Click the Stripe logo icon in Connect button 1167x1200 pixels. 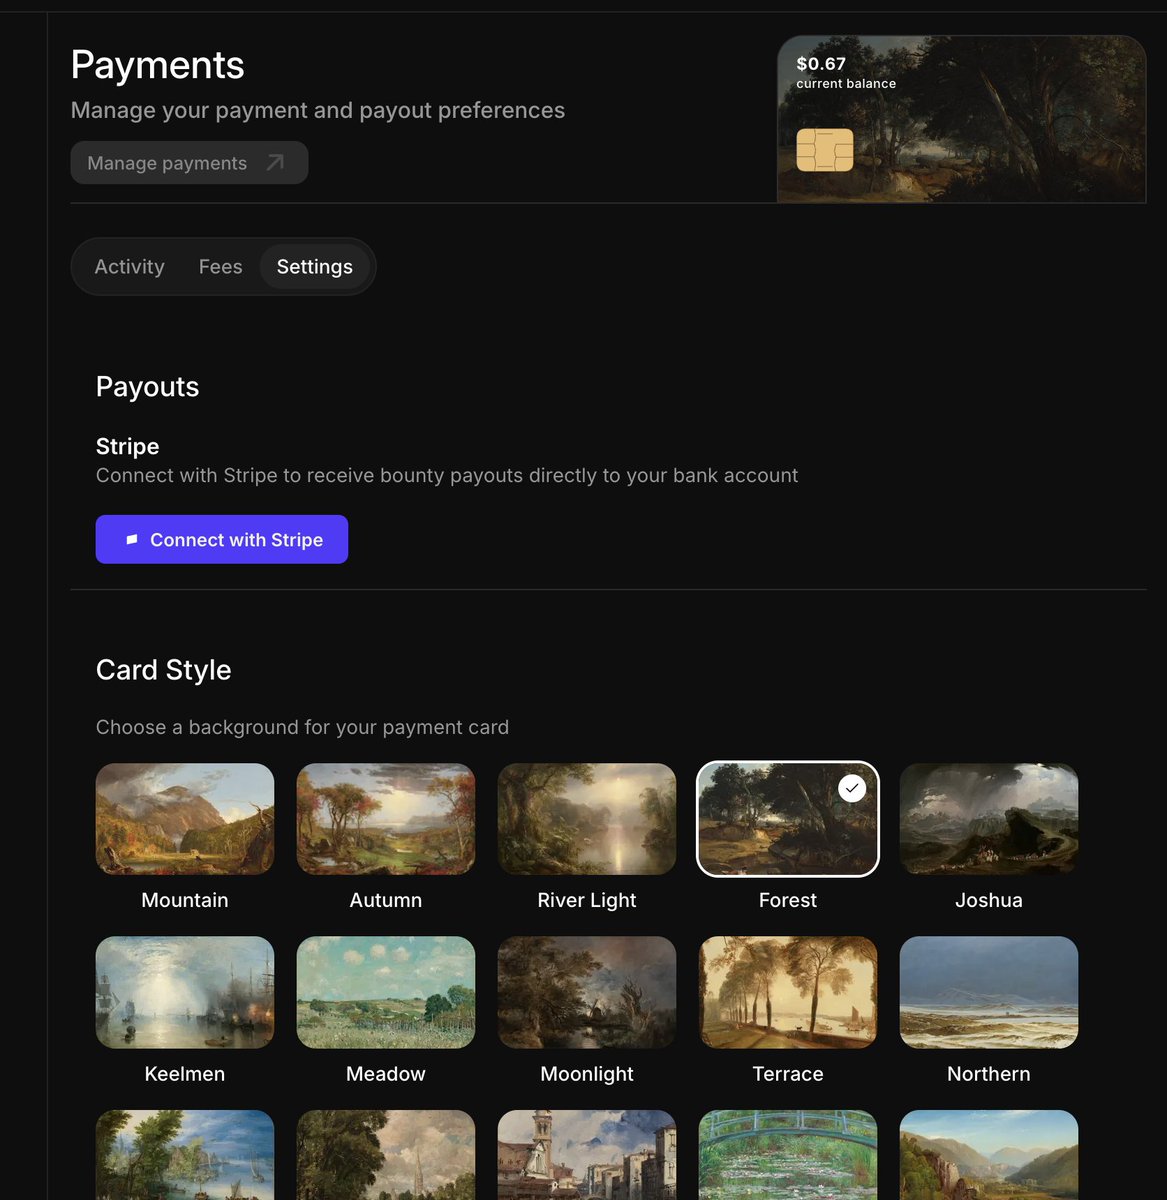(131, 540)
